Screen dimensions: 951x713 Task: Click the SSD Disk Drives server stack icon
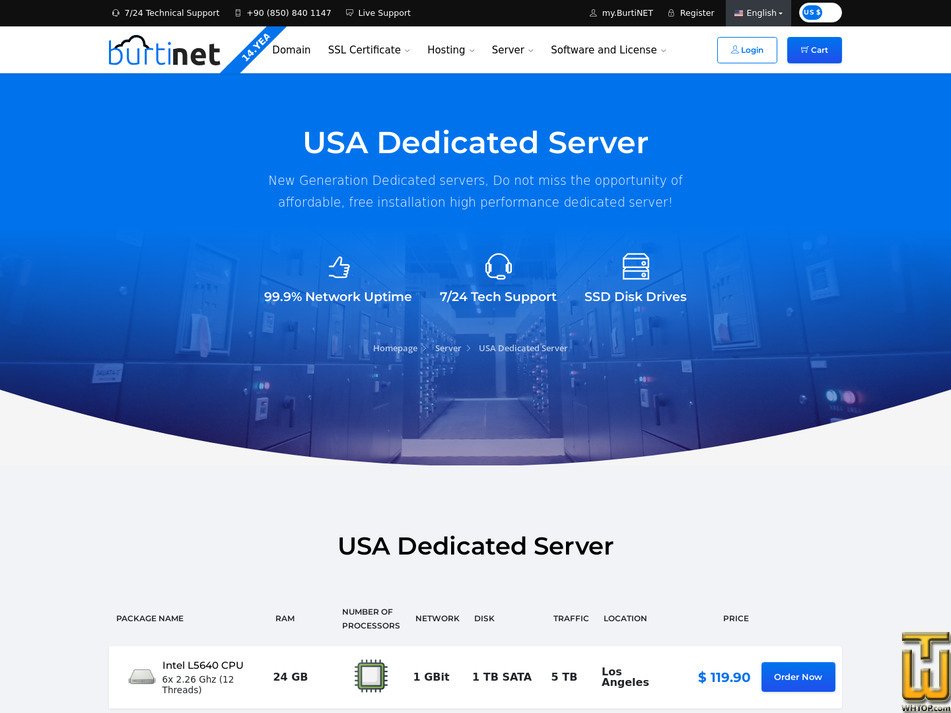click(x=635, y=264)
